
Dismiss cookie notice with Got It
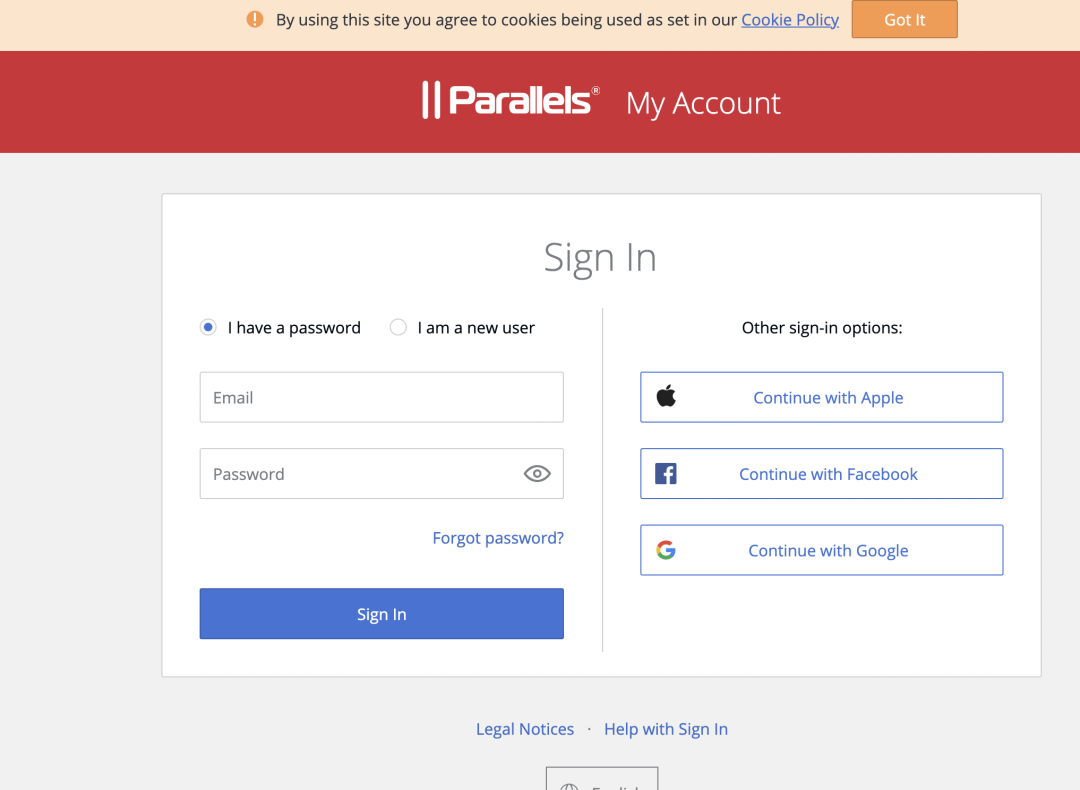tap(904, 19)
